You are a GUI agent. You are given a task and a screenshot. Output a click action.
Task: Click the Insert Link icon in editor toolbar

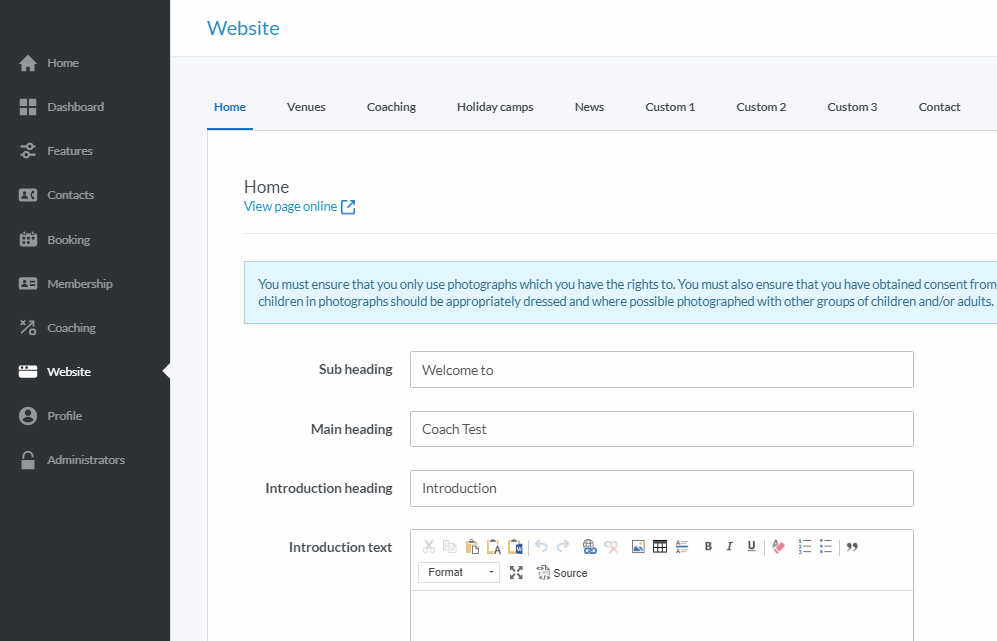(x=589, y=546)
